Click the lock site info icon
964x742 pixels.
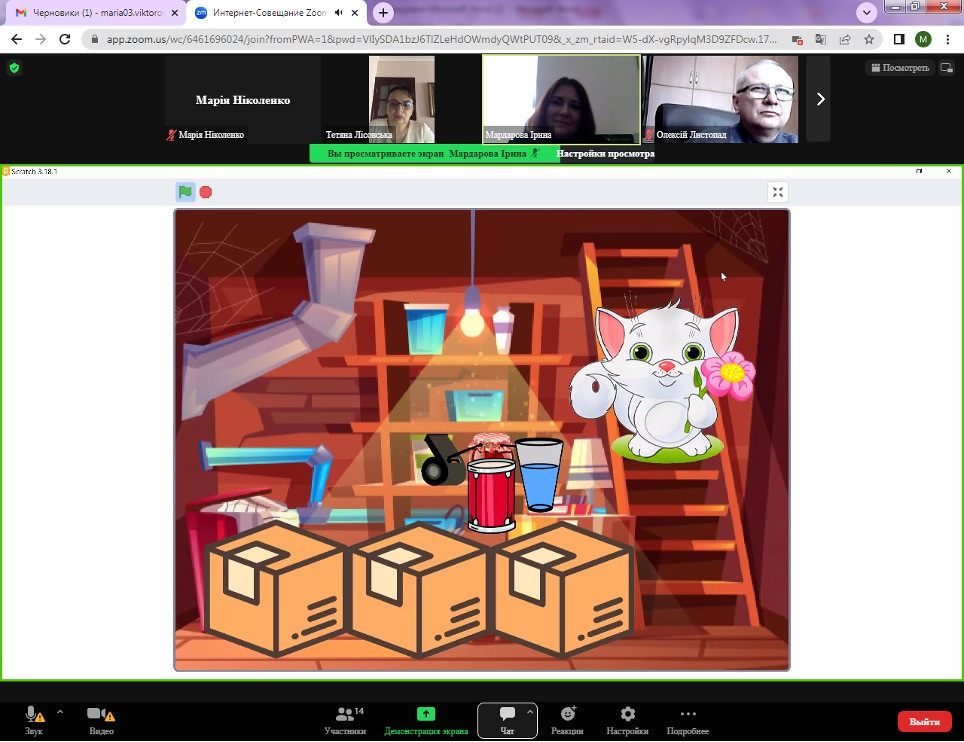tap(94, 39)
